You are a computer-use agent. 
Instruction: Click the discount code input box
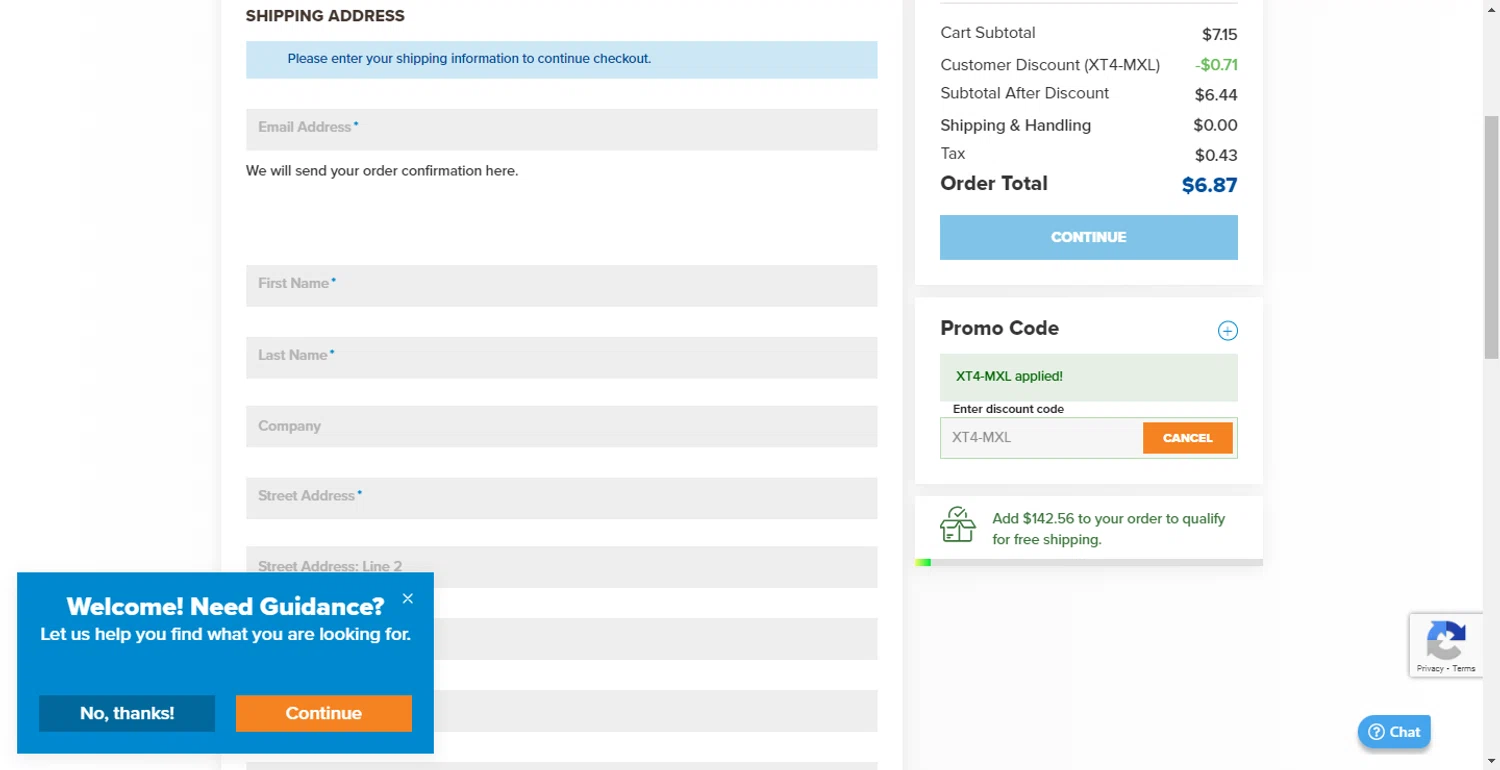1041,438
